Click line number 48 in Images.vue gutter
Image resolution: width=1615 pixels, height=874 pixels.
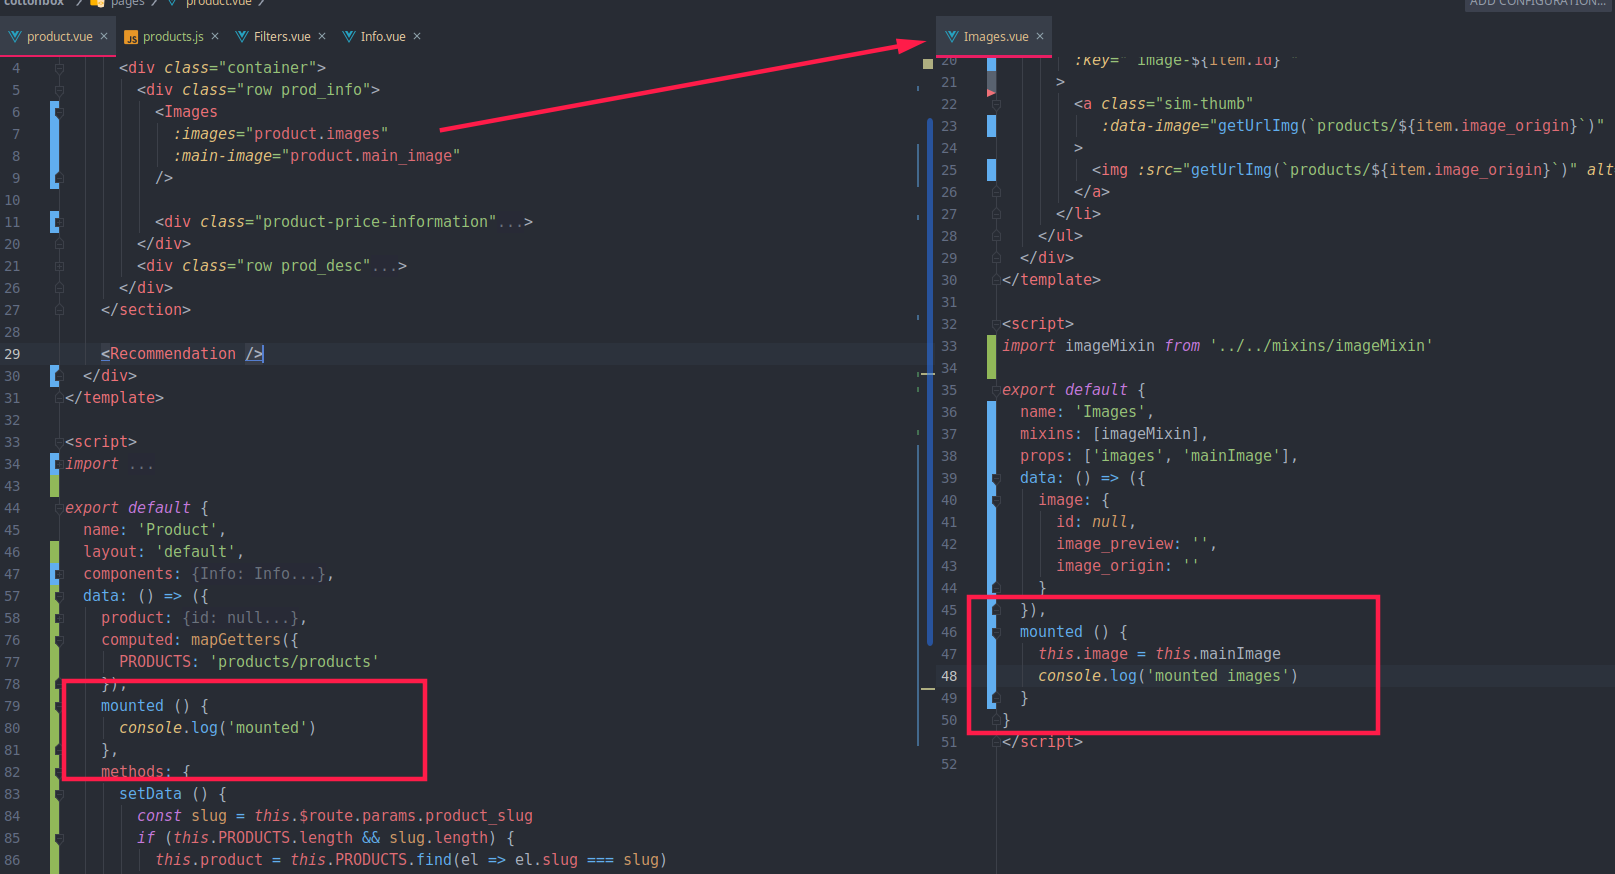[948, 676]
